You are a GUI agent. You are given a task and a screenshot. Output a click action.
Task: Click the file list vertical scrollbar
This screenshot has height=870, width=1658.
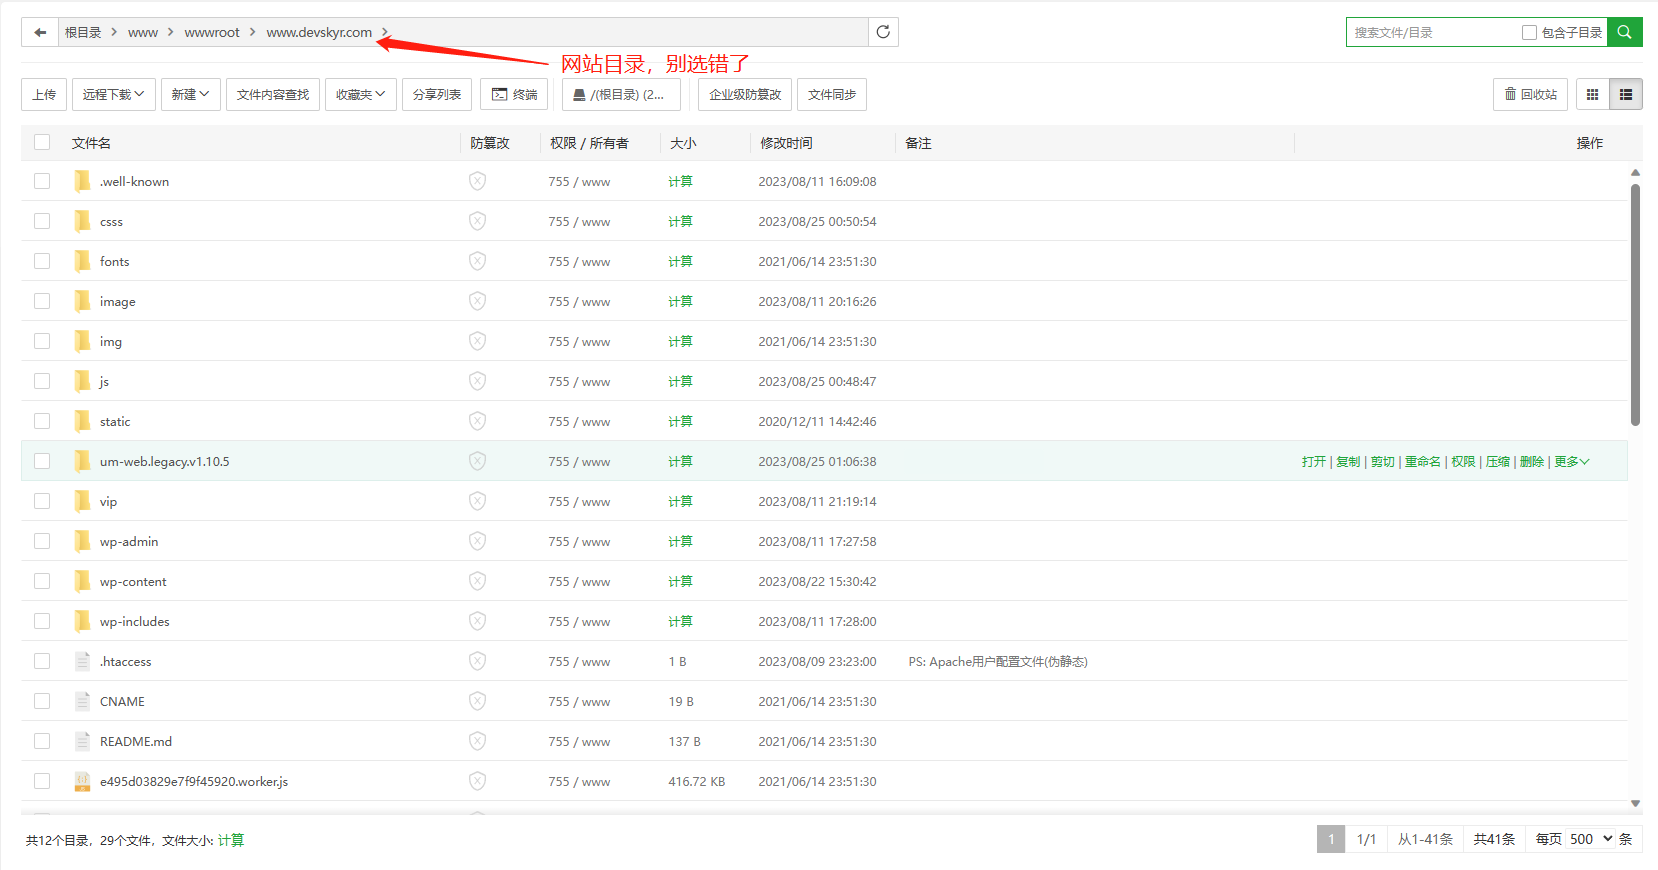(x=1635, y=300)
